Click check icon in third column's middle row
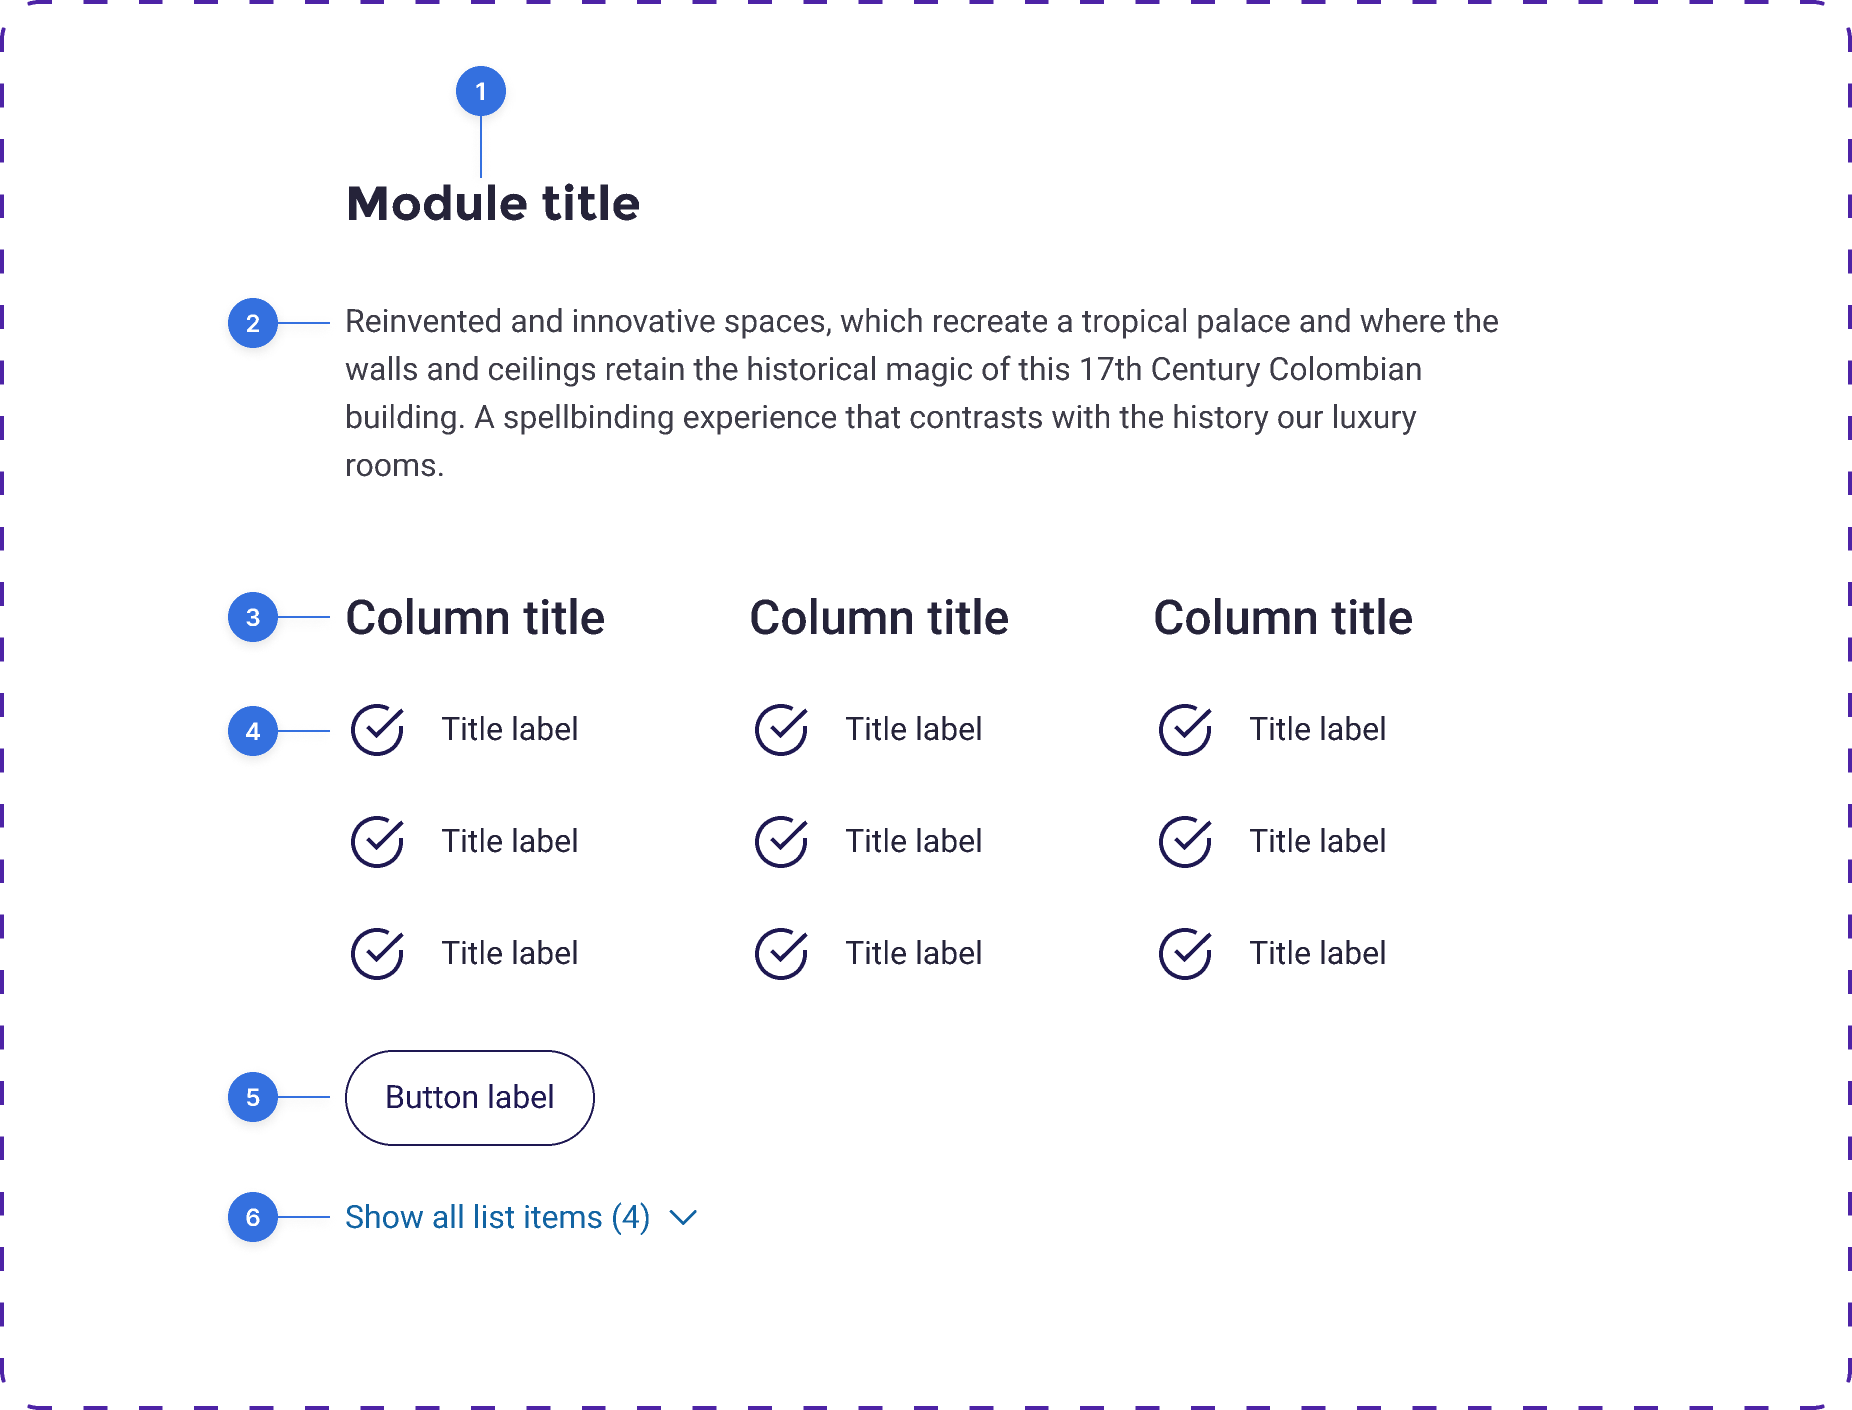This screenshot has width=1852, height=1410. 1185,842
